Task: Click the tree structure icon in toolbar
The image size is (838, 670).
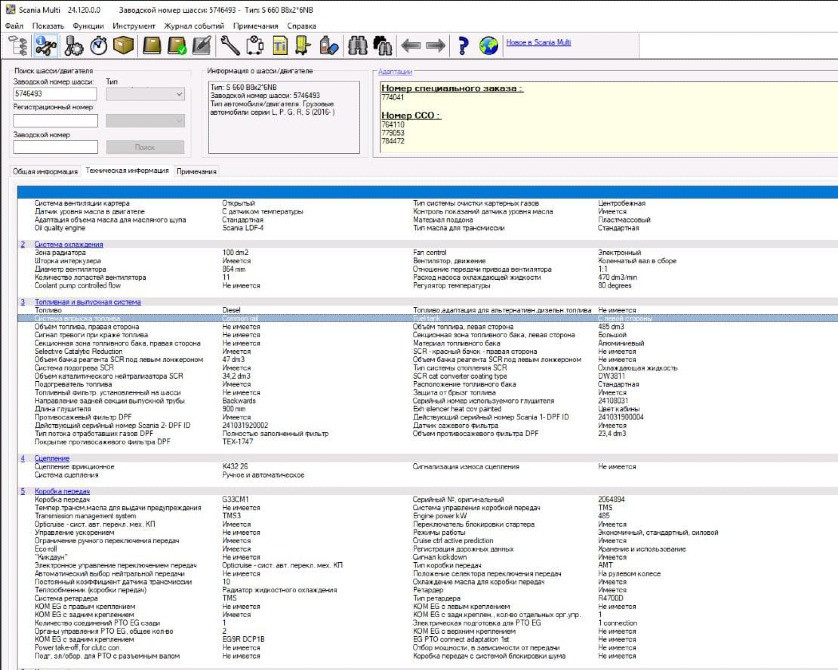Action: click(17, 45)
